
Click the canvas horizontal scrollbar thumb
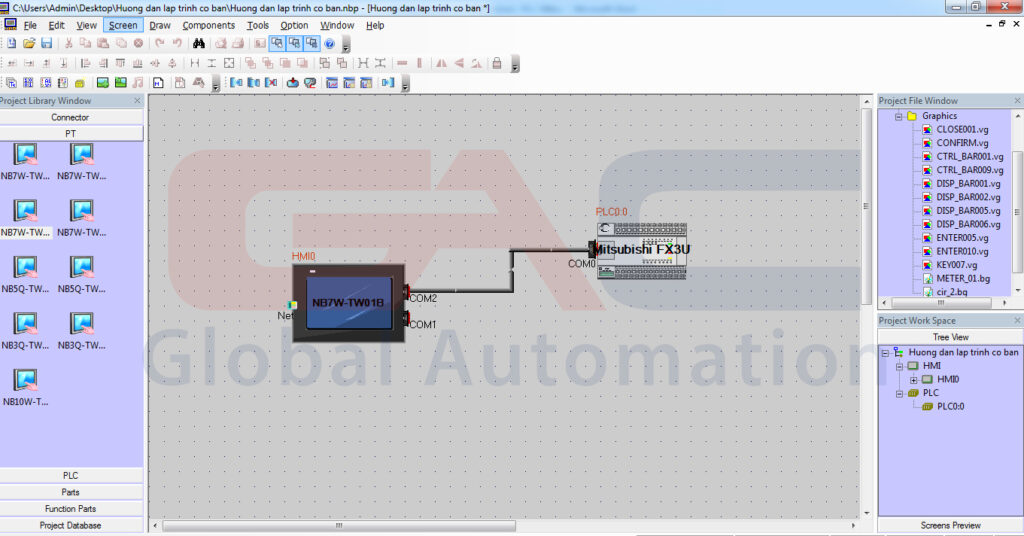339,526
